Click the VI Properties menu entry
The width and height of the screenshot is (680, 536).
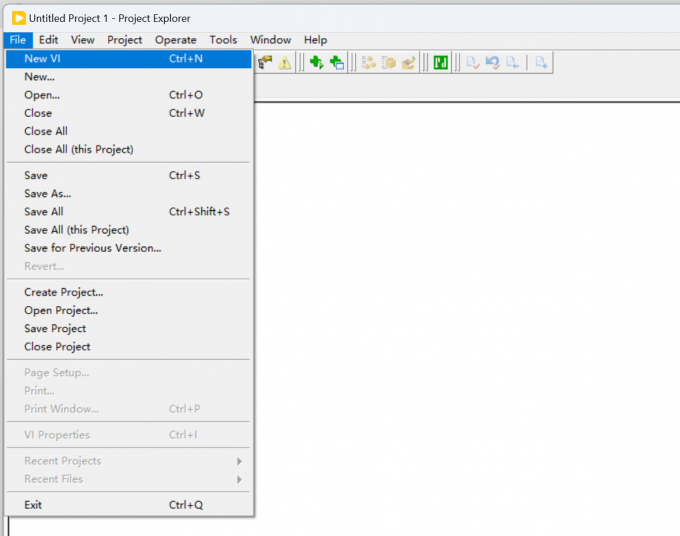(128, 435)
